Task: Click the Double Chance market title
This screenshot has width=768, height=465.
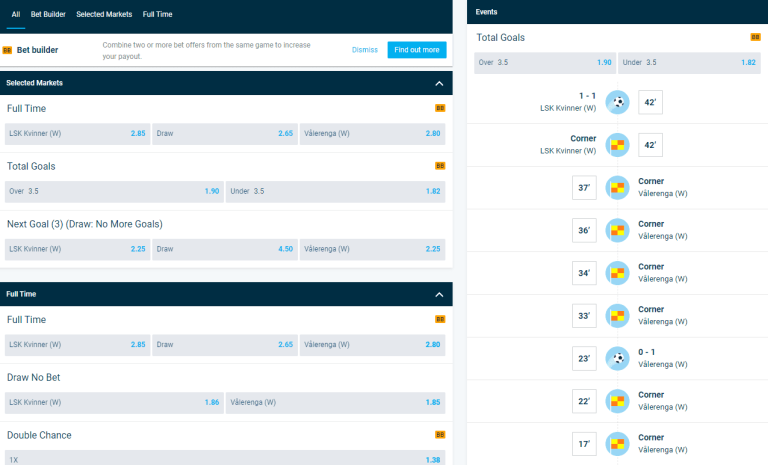Action: tap(39, 435)
